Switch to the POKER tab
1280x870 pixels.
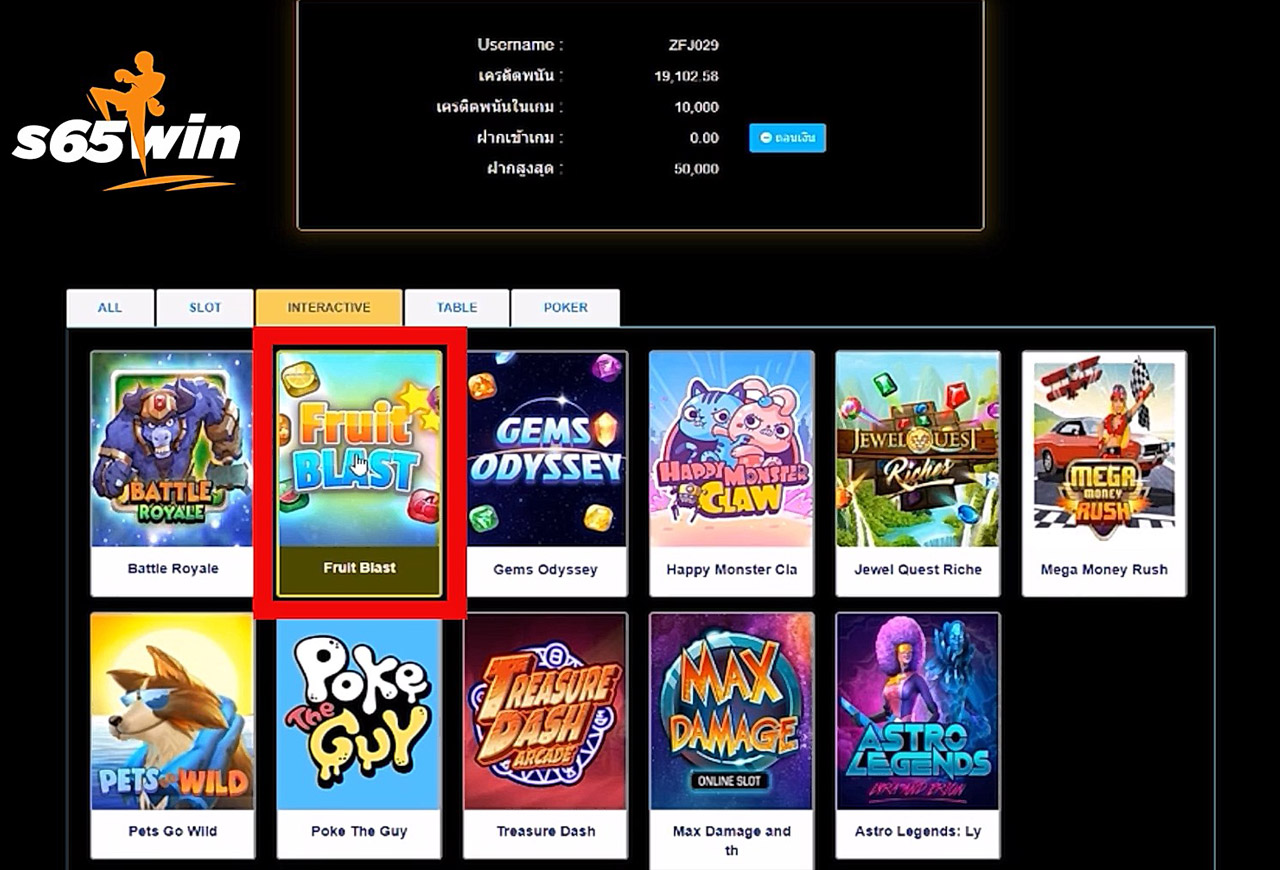[565, 308]
